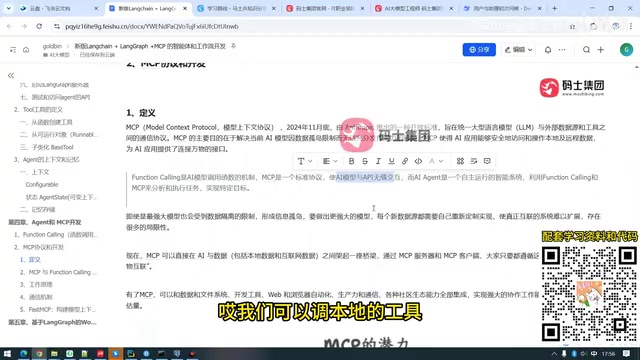Apply italic formatting in floating toolbar

(378, 161)
